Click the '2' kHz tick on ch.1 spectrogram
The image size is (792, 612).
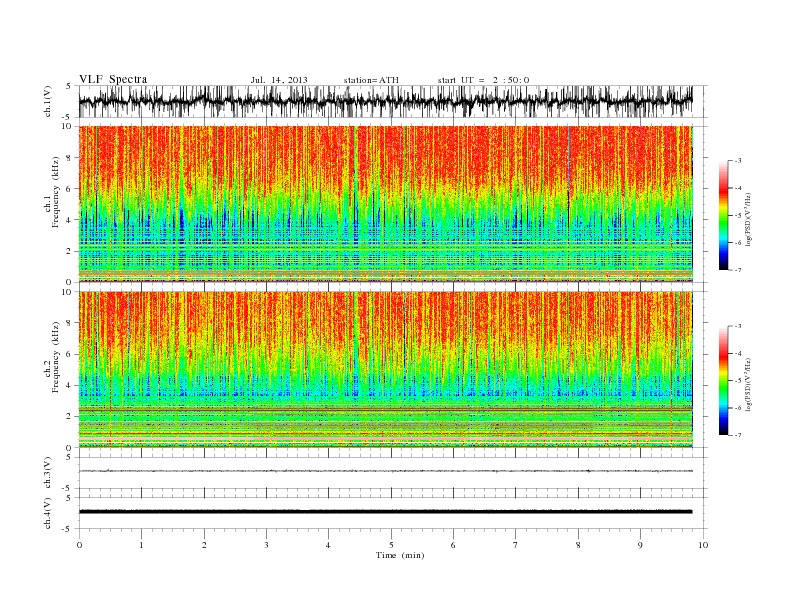pos(69,251)
